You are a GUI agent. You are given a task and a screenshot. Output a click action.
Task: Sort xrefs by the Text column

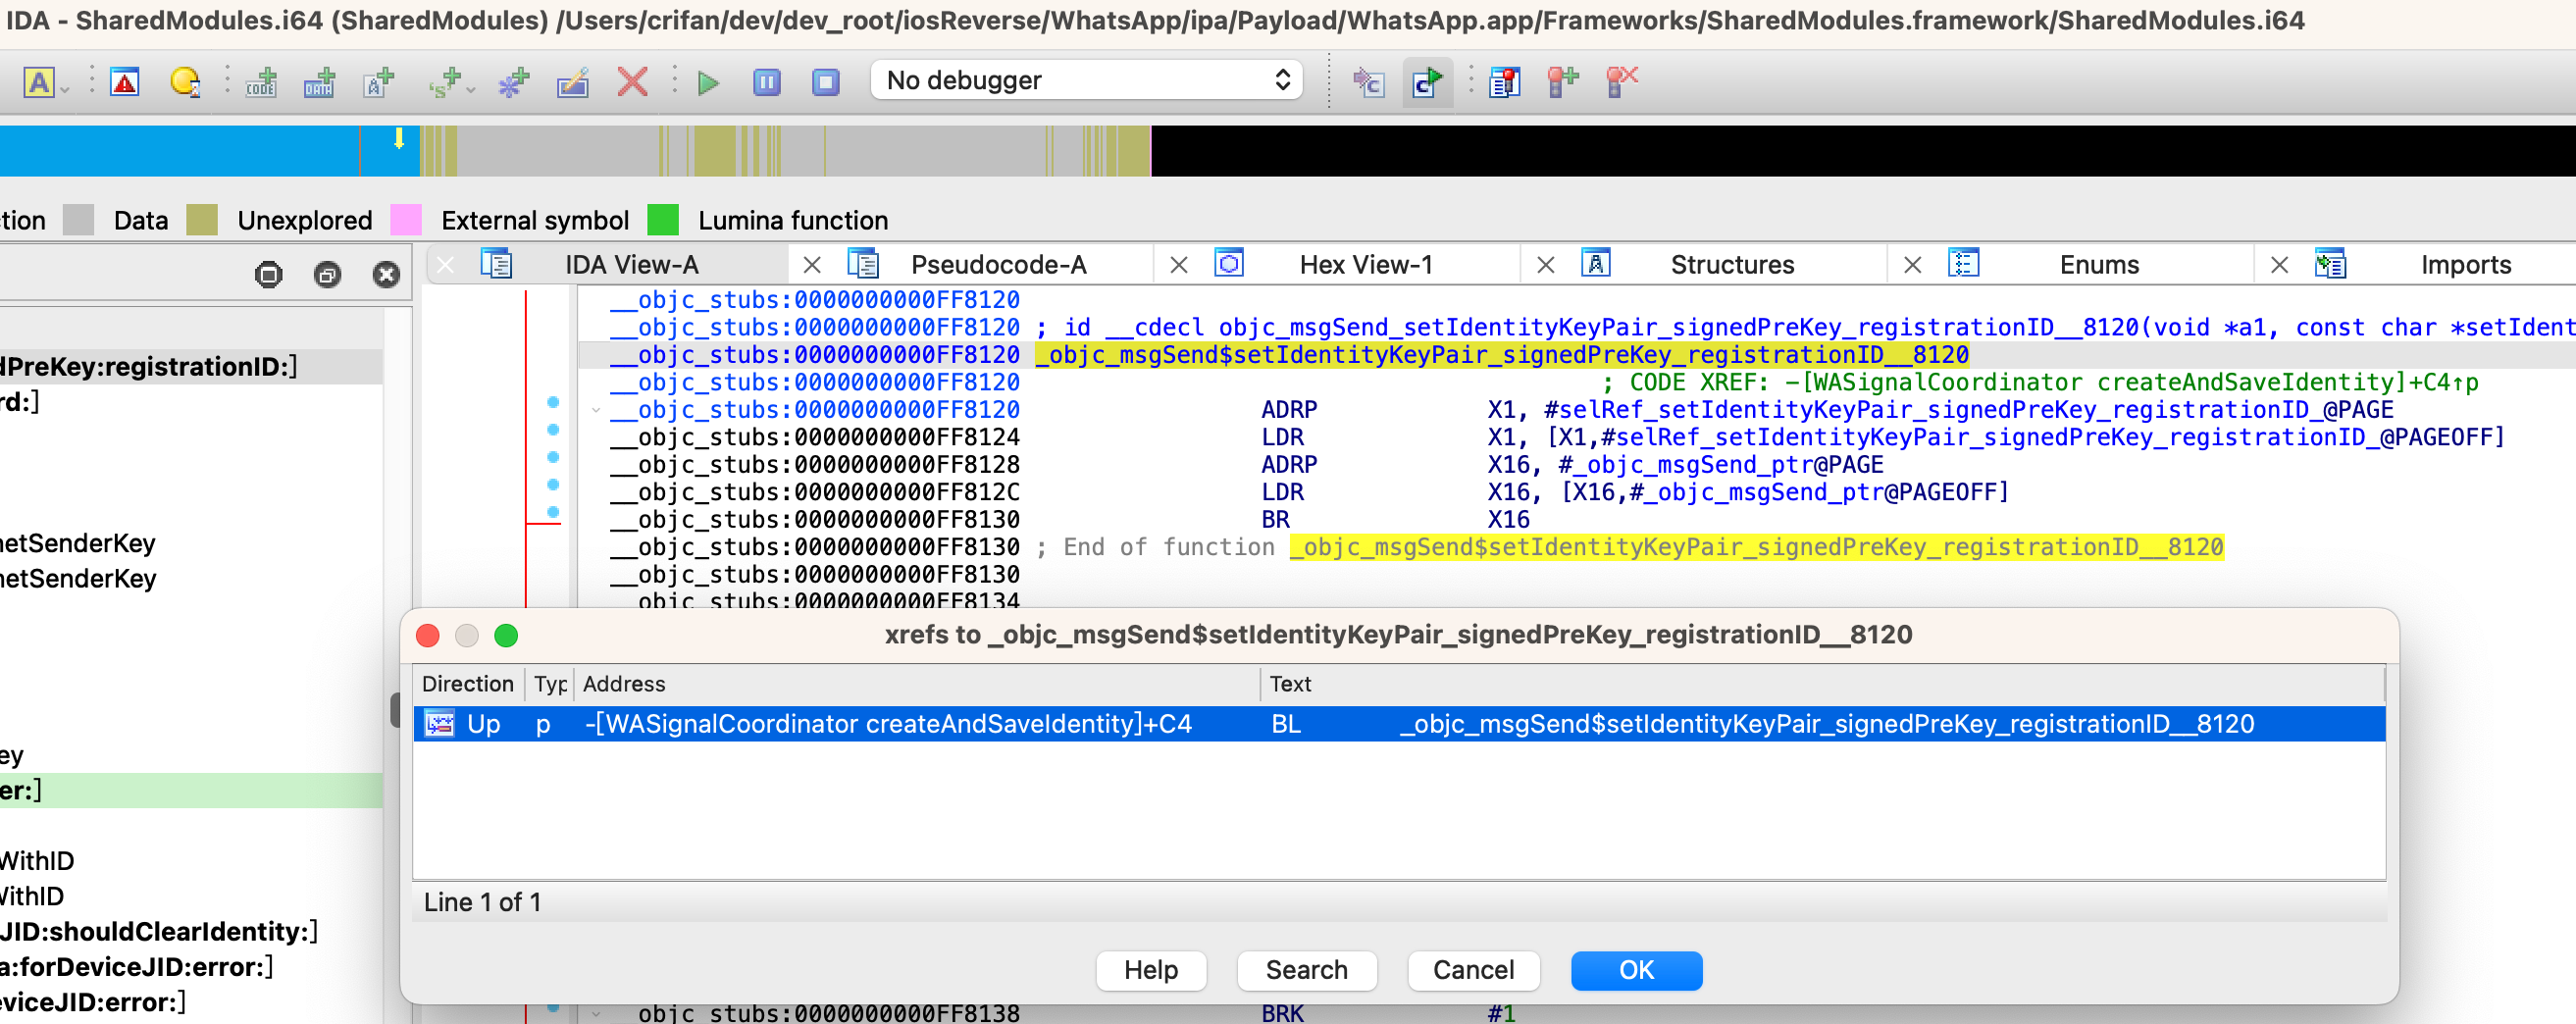pos(1821,684)
